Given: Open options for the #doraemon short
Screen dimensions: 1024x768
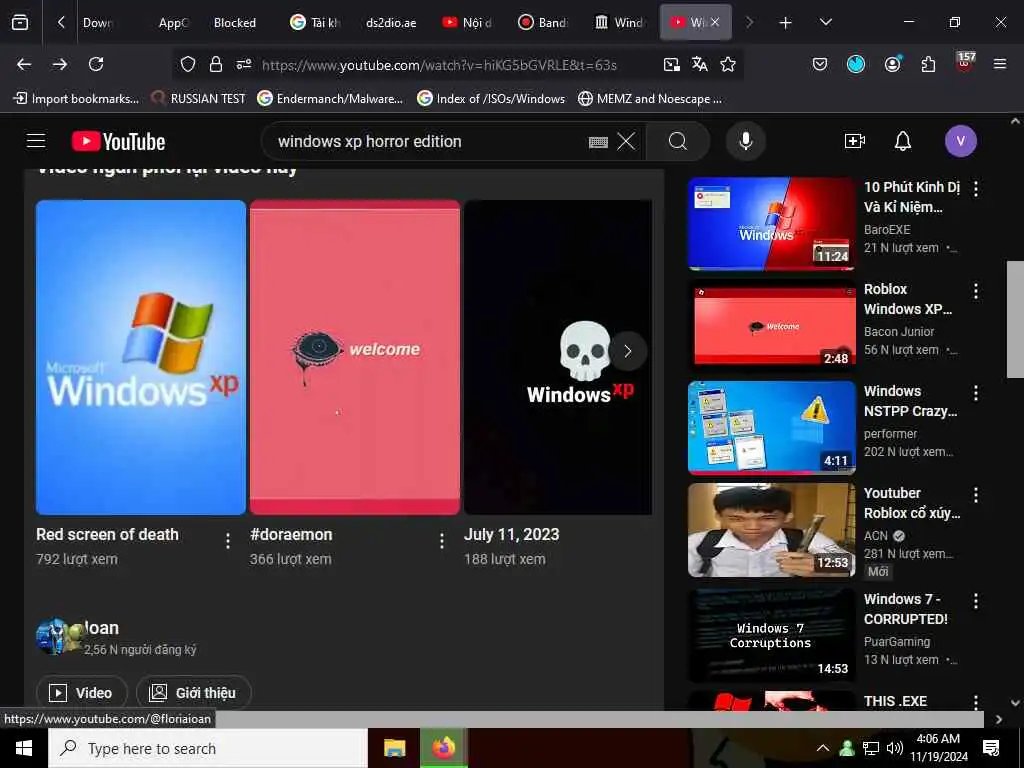Looking at the screenshot, I should coord(442,541).
